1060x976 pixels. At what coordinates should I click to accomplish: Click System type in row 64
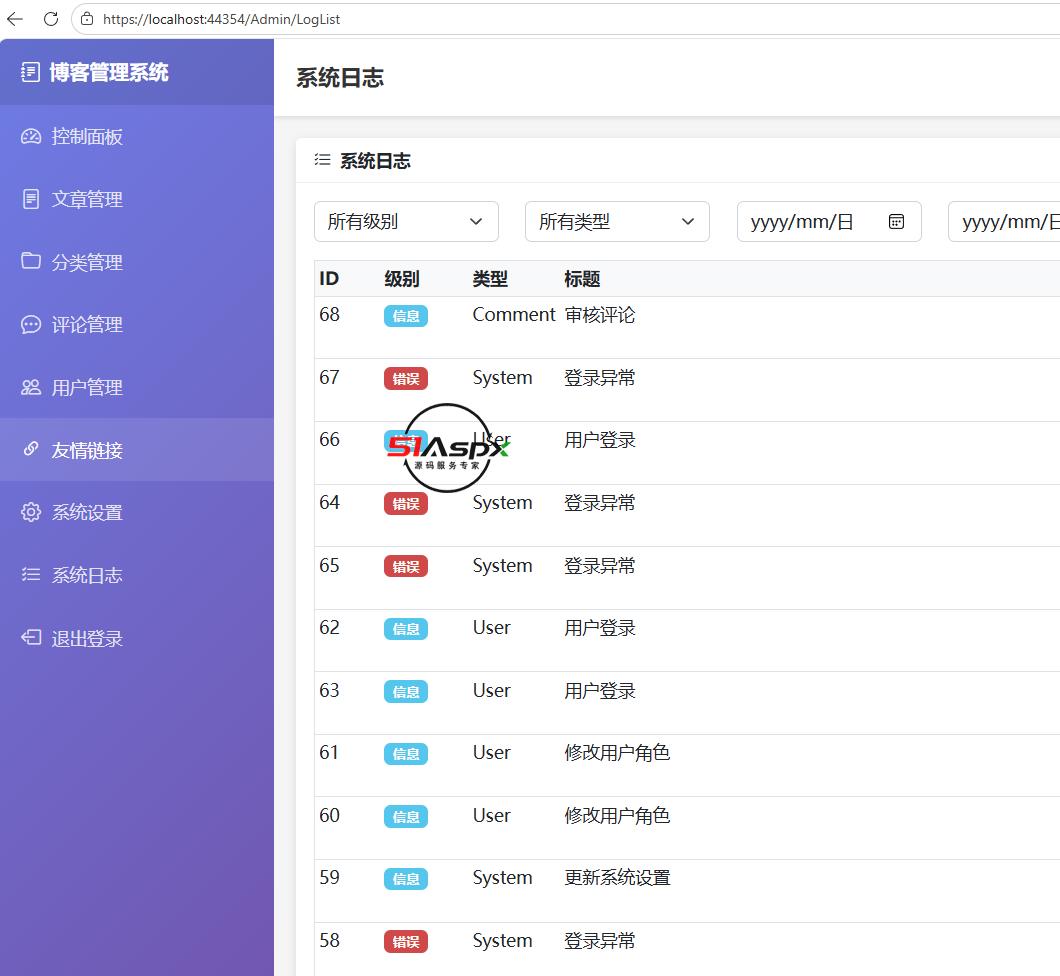[502, 503]
